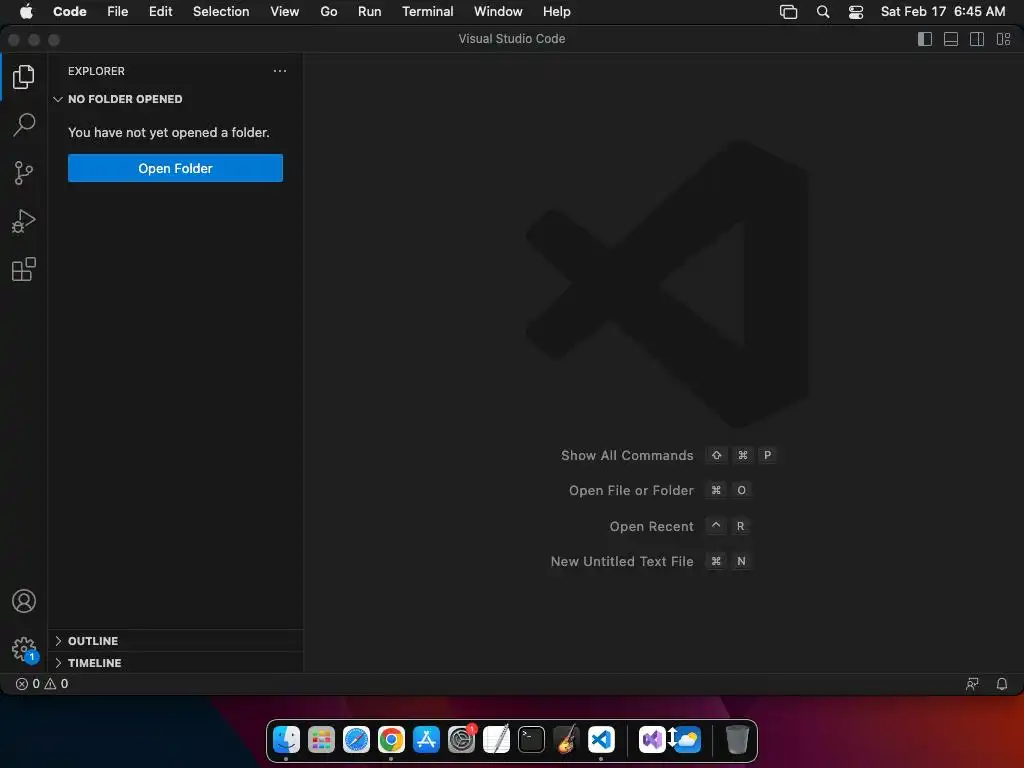Toggle Panel layout icon in title bar
Viewport: 1024px width, 768px height.
pyautogui.click(x=951, y=39)
